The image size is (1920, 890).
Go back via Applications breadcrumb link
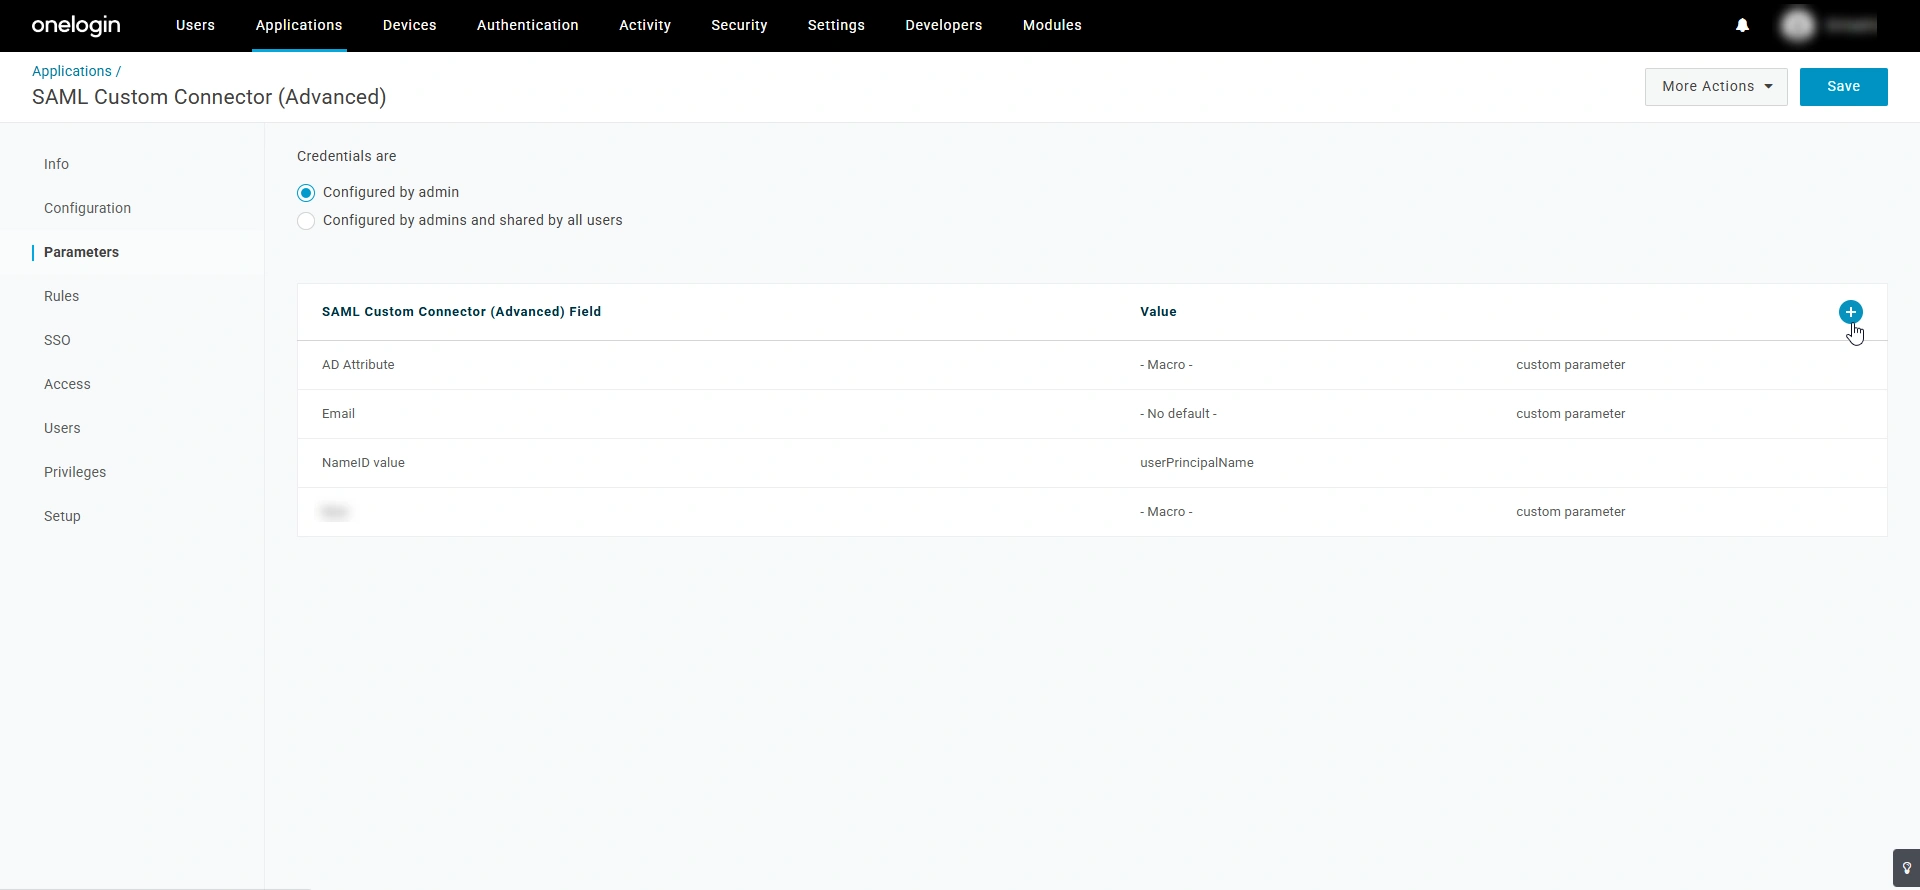(72, 71)
